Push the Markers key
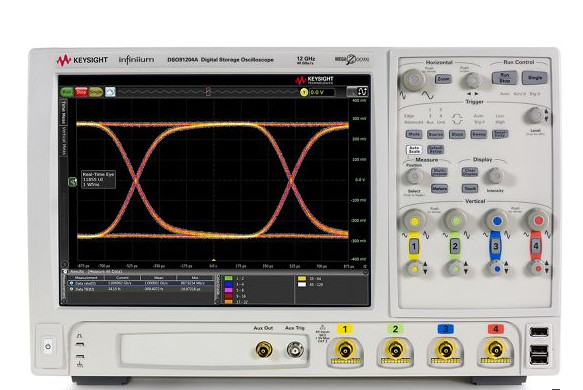 439,189
